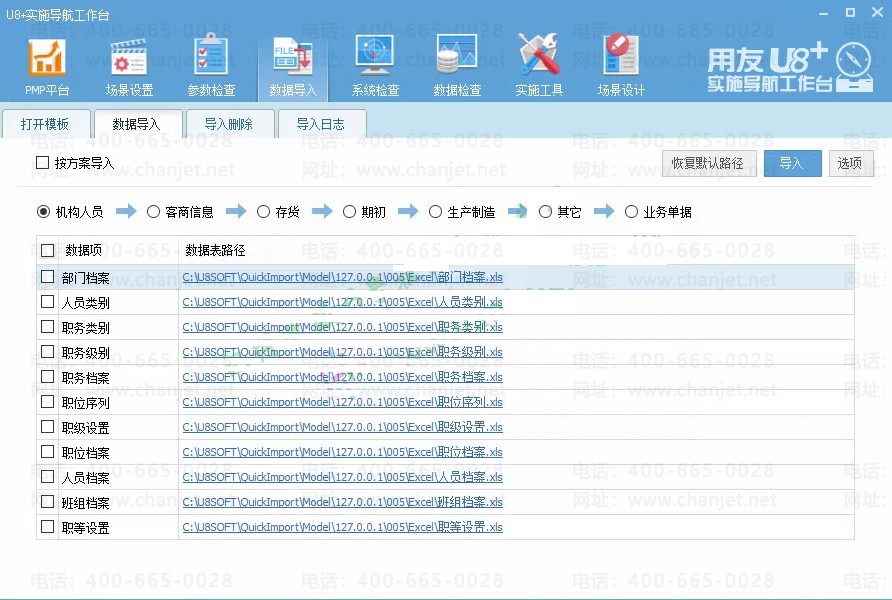Check the 人员档案 row checkbox
Screen dimensions: 892x600
[48, 477]
